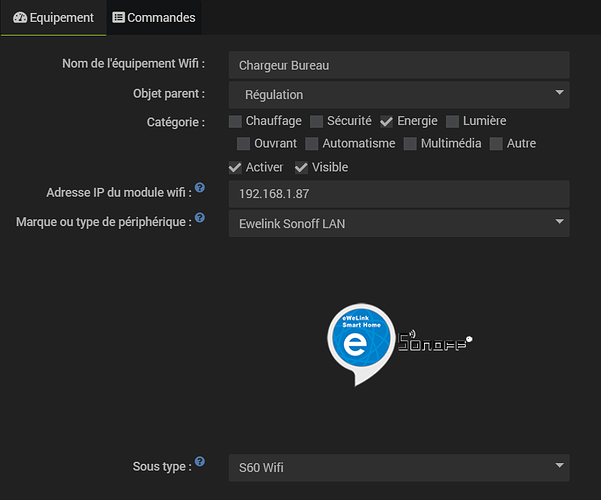Toggle the Visible checkbox

tap(302, 167)
